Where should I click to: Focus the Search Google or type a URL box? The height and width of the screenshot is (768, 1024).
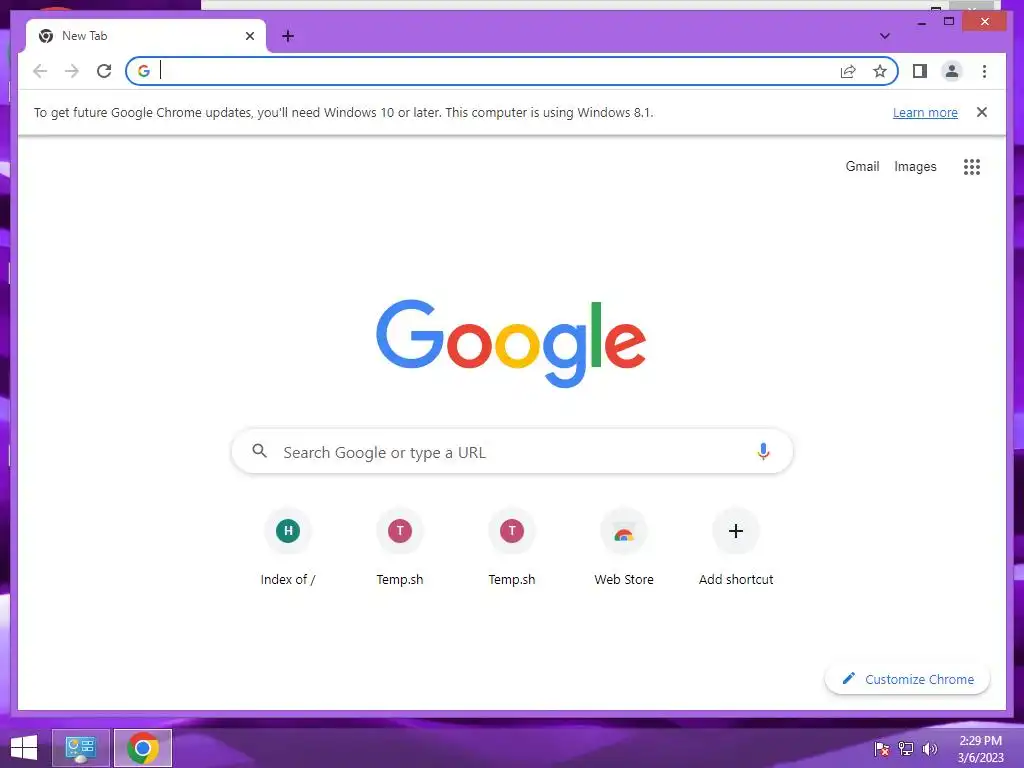(x=512, y=451)
